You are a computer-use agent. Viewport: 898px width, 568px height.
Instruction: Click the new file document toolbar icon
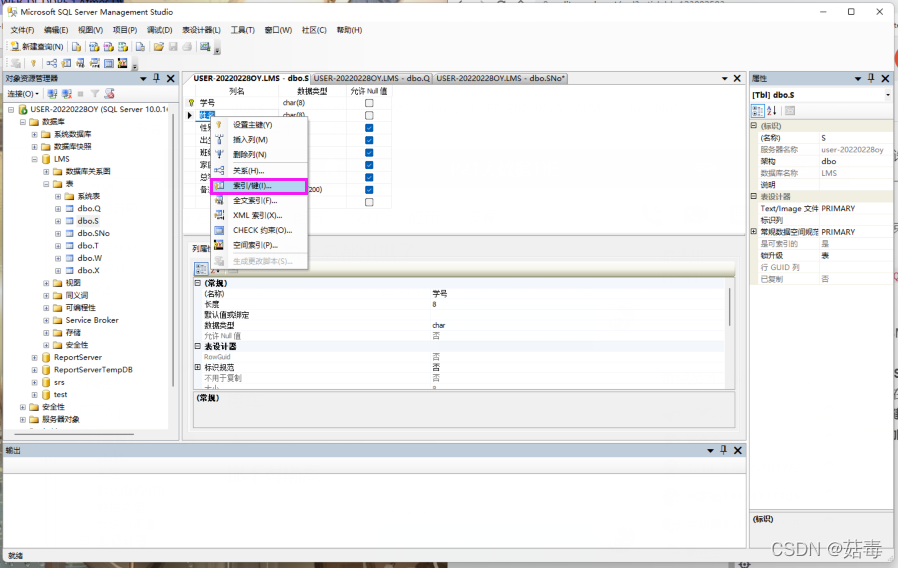[140, 46]
